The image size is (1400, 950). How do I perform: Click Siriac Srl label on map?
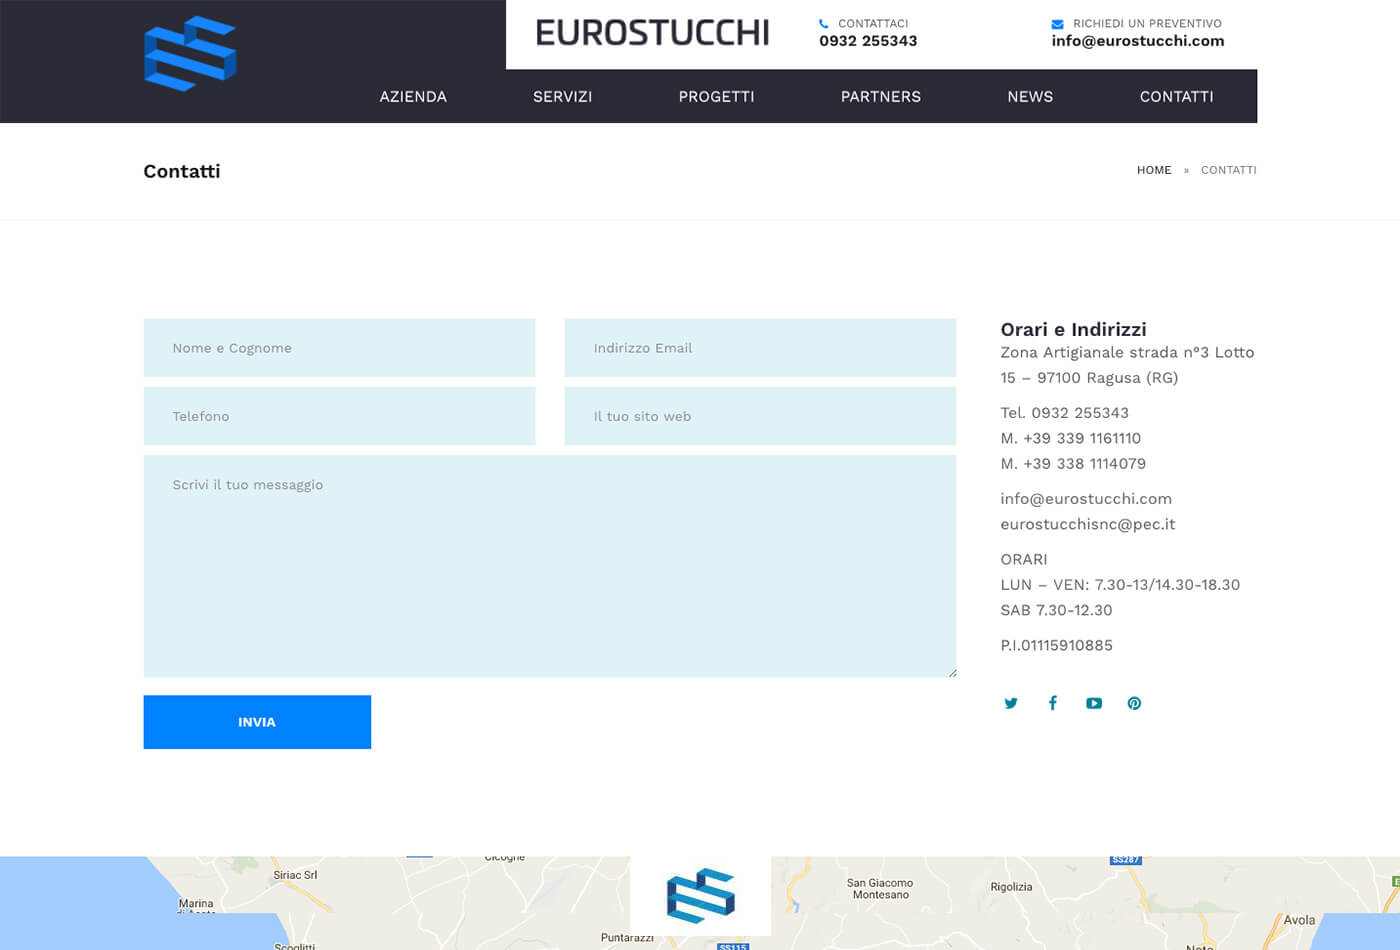coord(295,875)
